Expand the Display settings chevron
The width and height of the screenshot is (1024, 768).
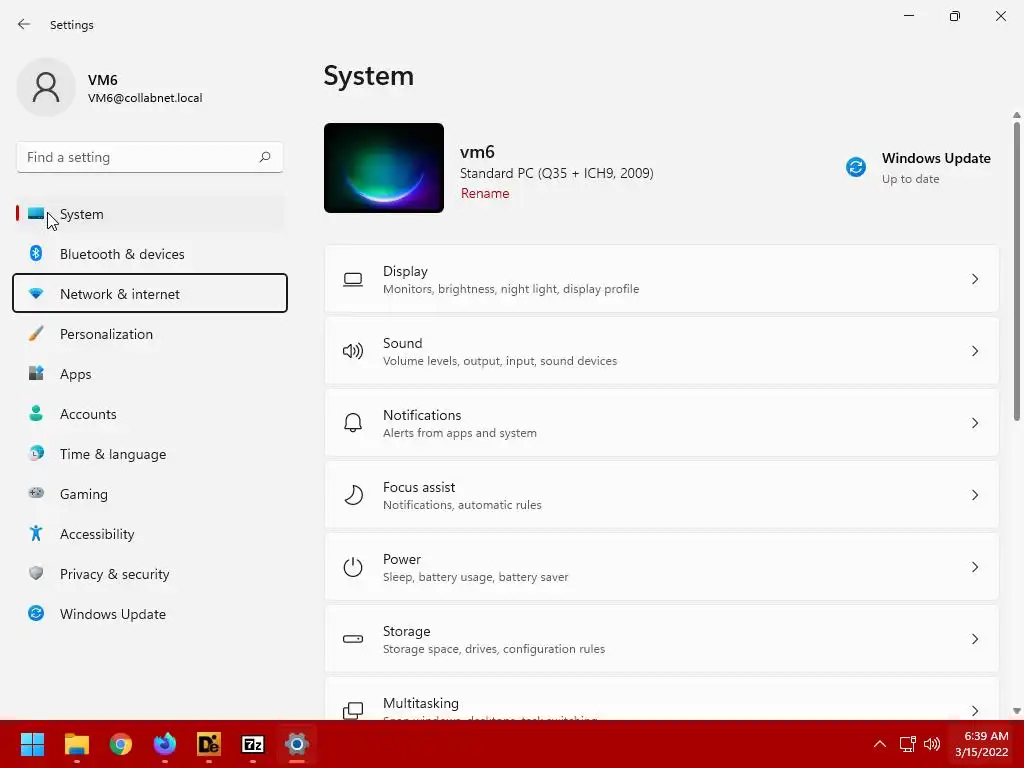[x=974, y=280]
